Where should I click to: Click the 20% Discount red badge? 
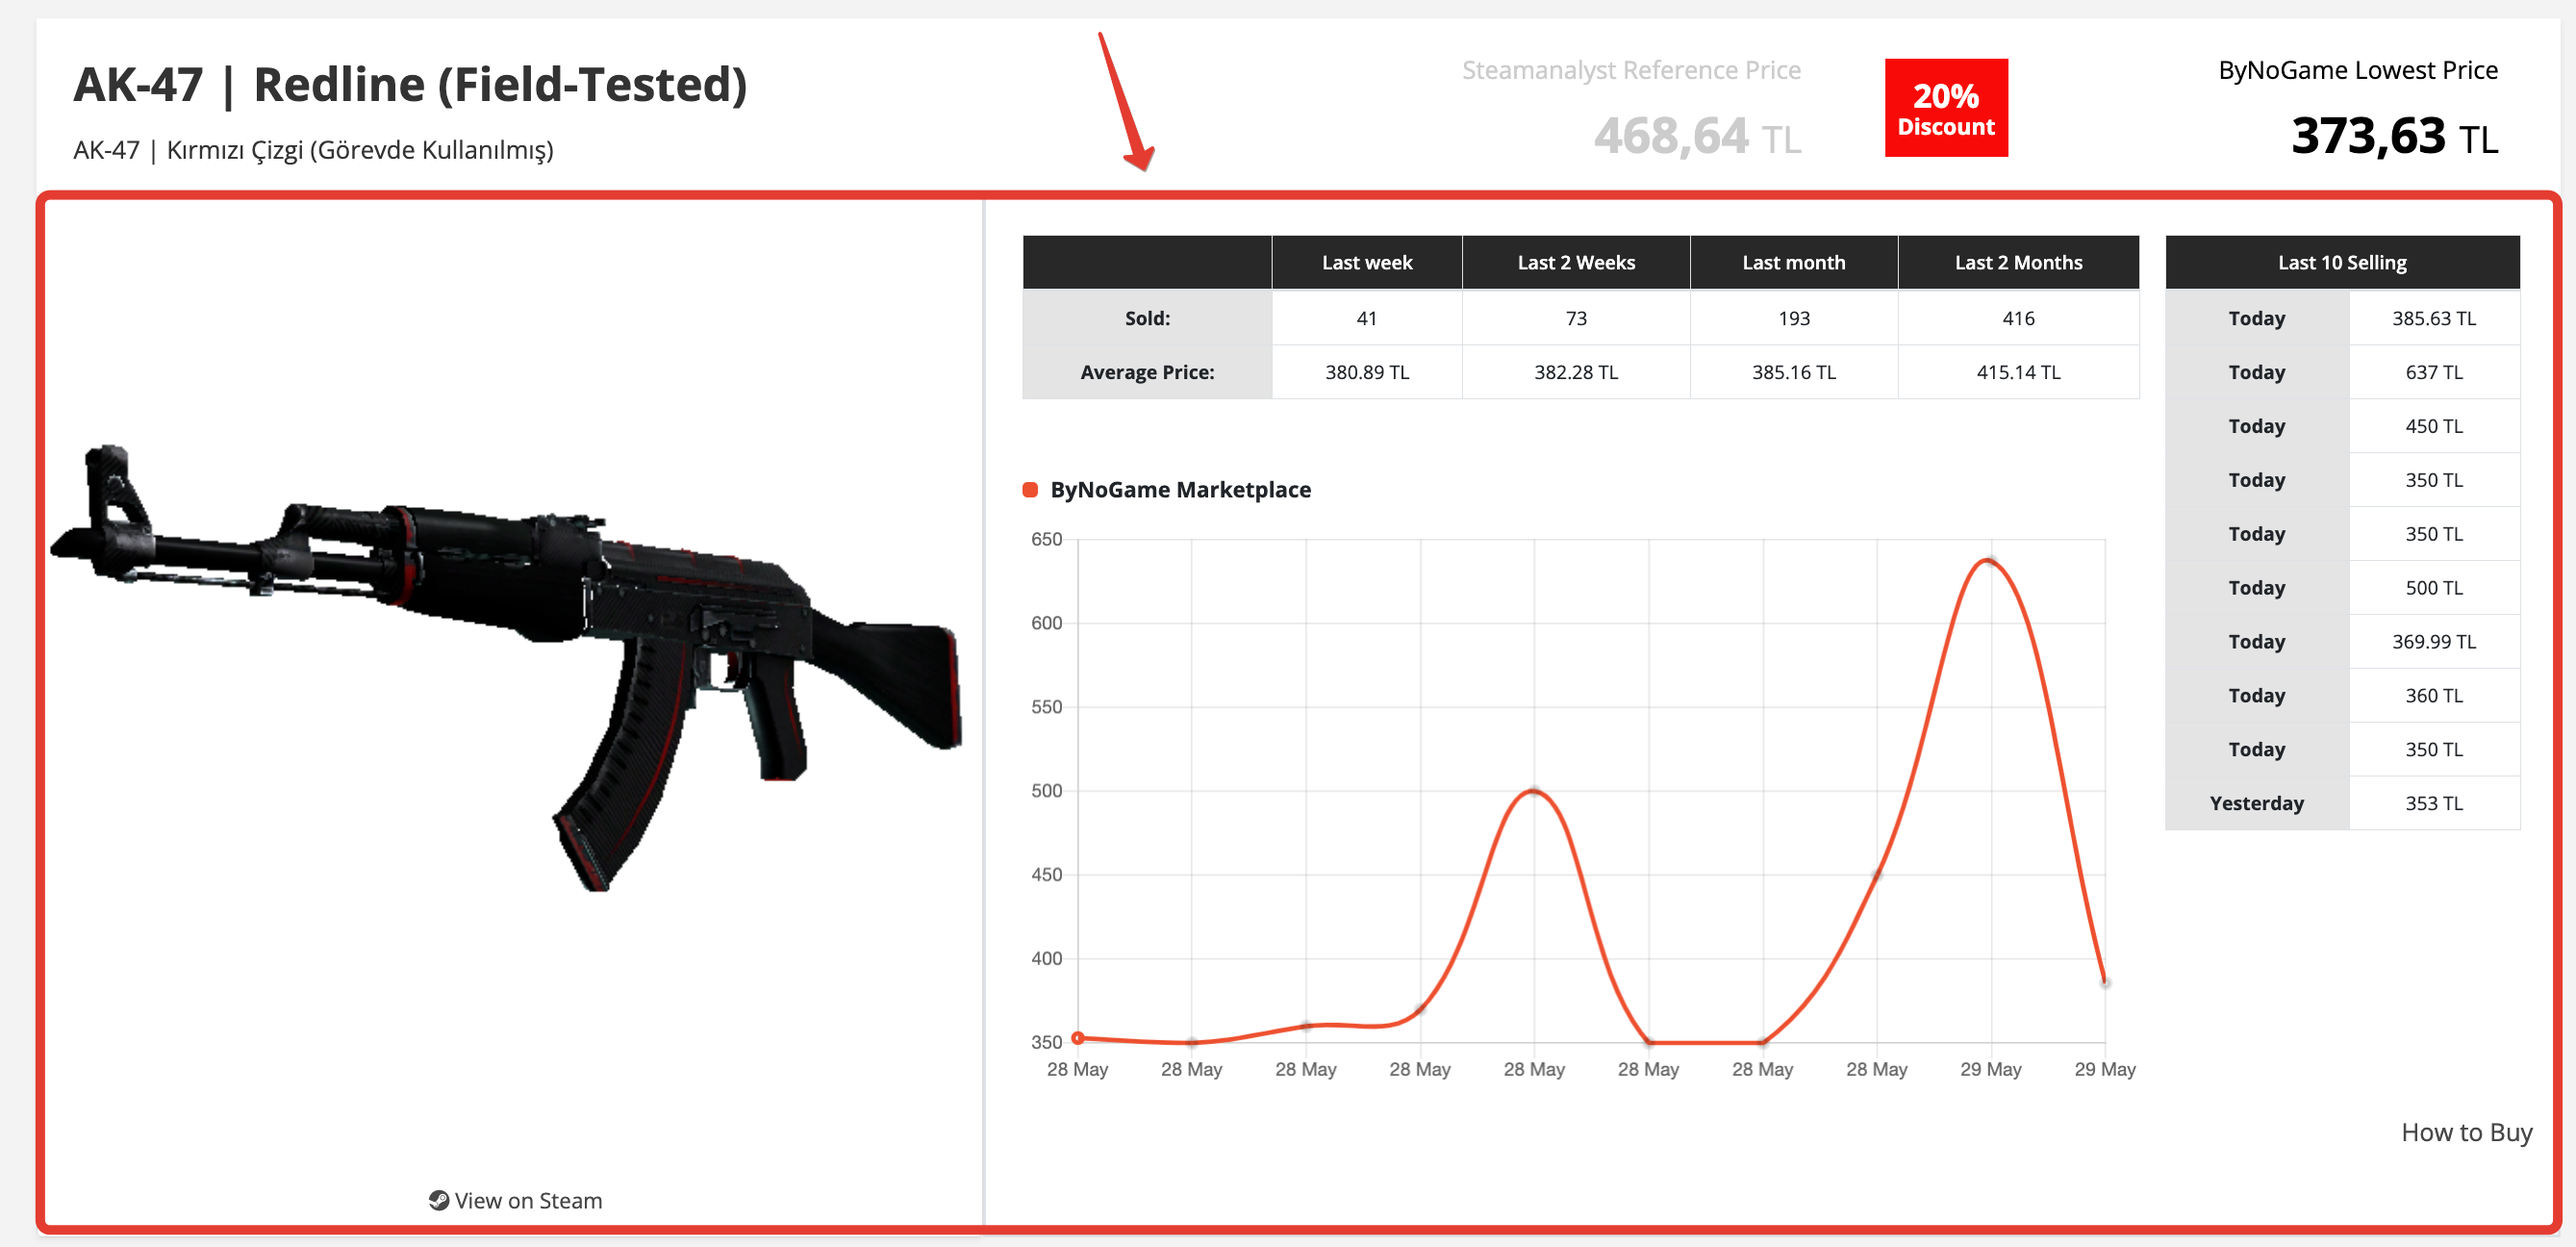[1946, 107]
